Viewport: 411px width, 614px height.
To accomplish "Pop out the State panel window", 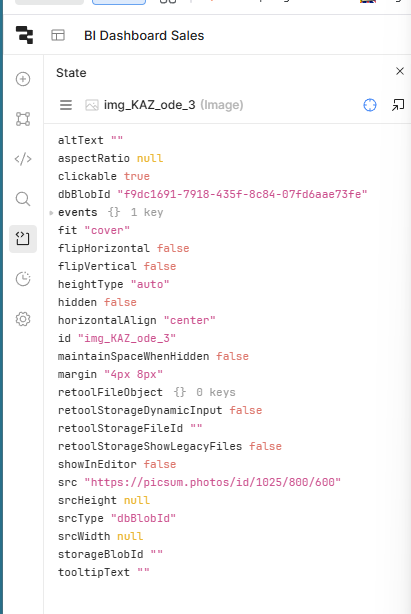I will [398, 105].
